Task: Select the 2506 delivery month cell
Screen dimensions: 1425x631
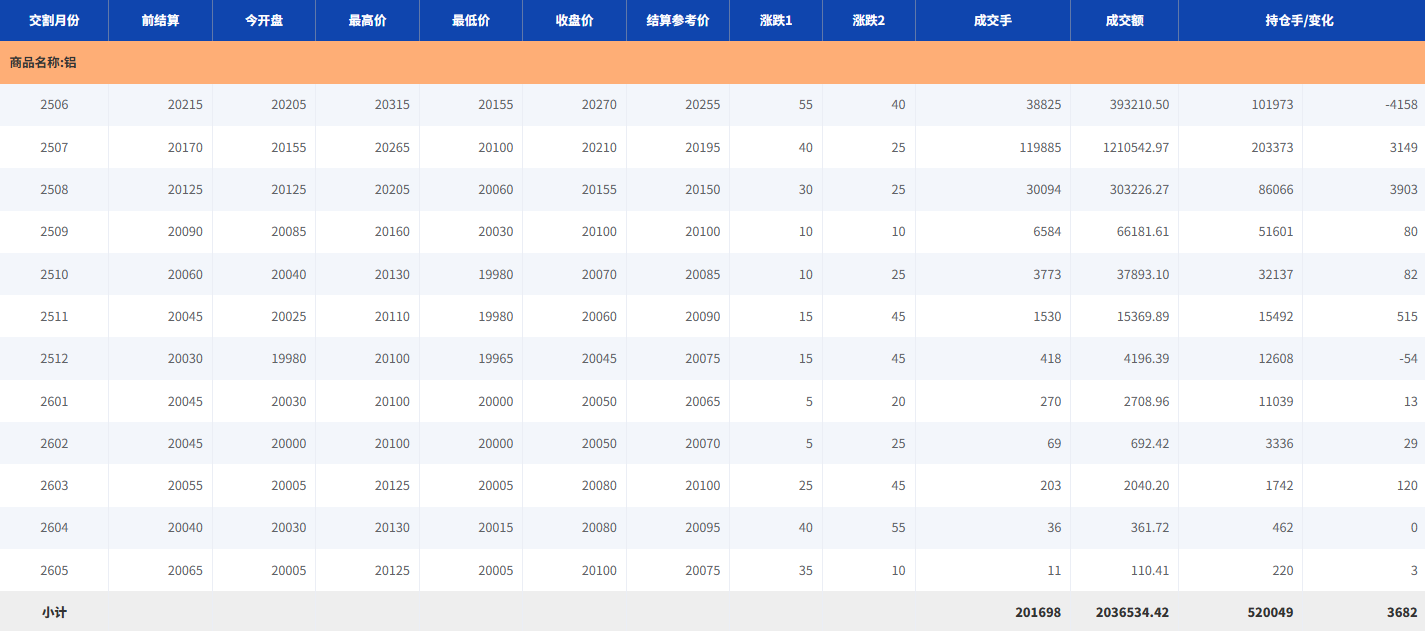Action: tap(54, 105)
